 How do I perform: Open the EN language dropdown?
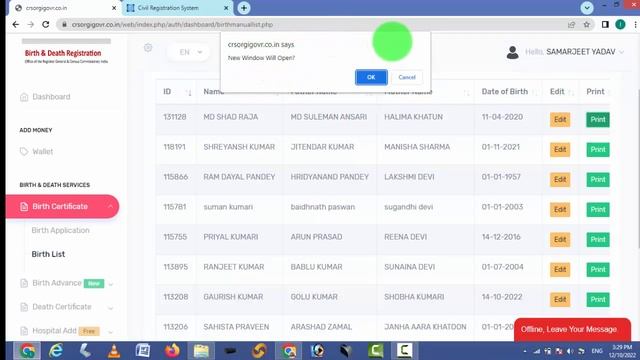click(190, 52)
